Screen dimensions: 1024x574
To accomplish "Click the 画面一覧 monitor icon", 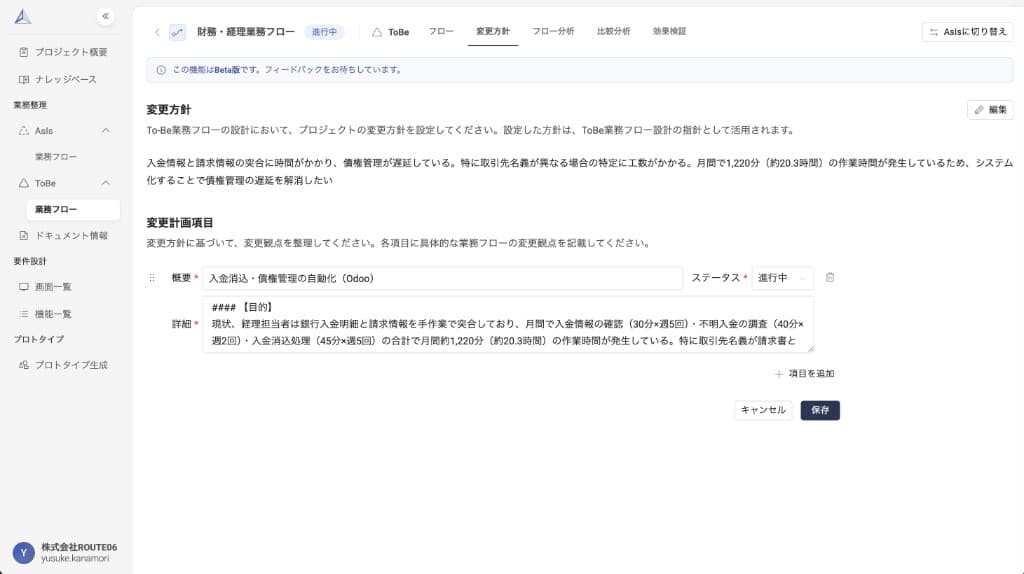I will pos(24,287).
